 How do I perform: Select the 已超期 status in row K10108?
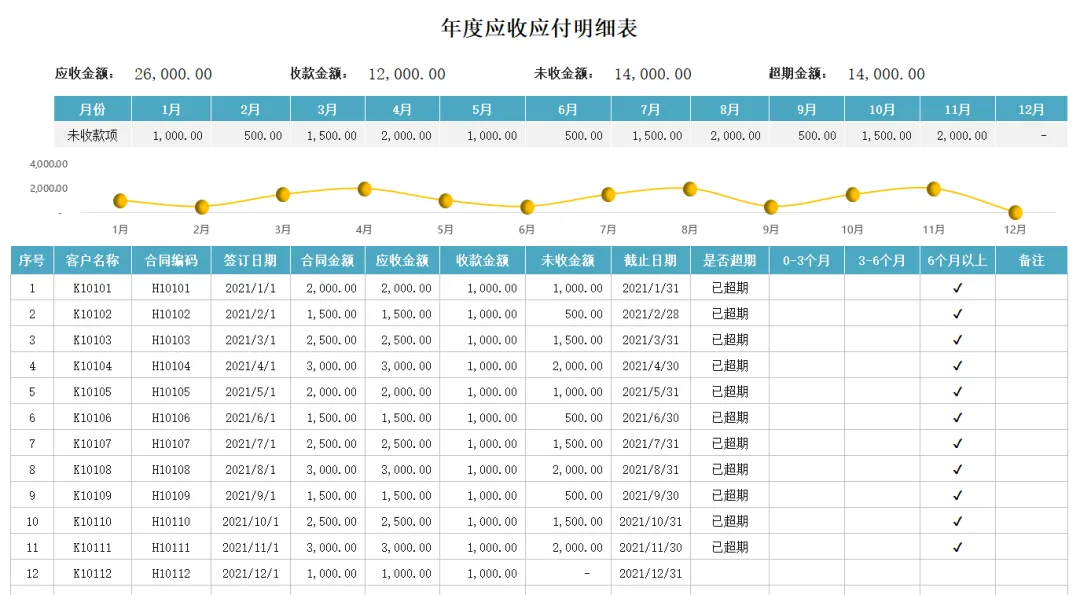click(x=730, y=470)
